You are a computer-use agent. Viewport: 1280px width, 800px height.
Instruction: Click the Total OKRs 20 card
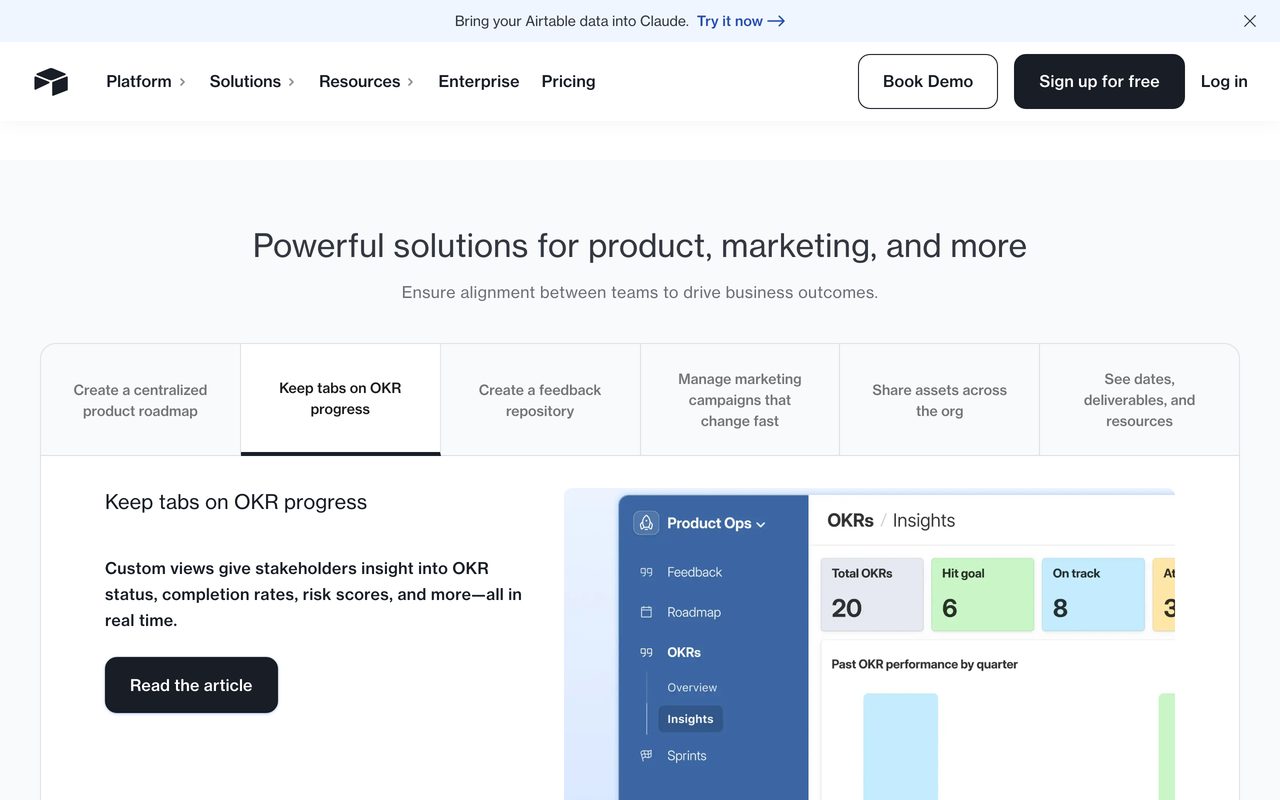pyautogui.click(x=872, y=595)
